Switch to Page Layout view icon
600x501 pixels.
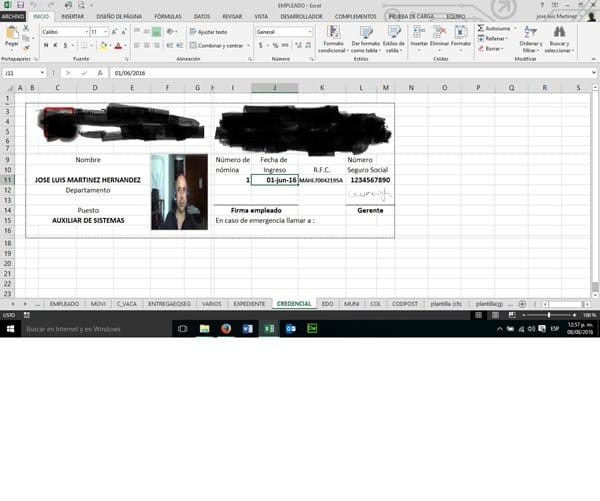pos(495,315)
